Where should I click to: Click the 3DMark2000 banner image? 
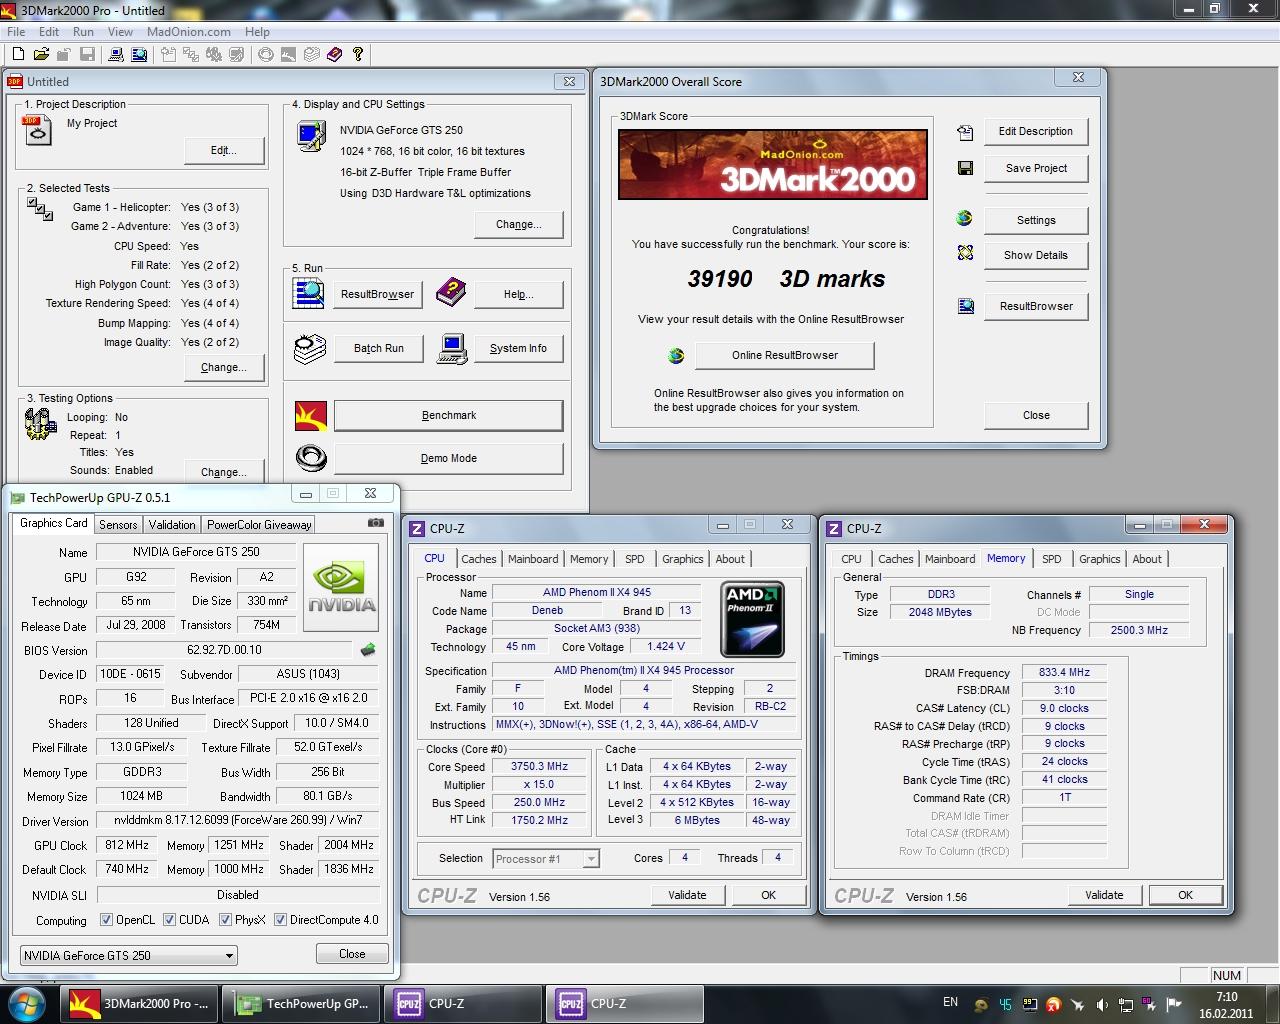pyautogui.click(x=773, y=165)
